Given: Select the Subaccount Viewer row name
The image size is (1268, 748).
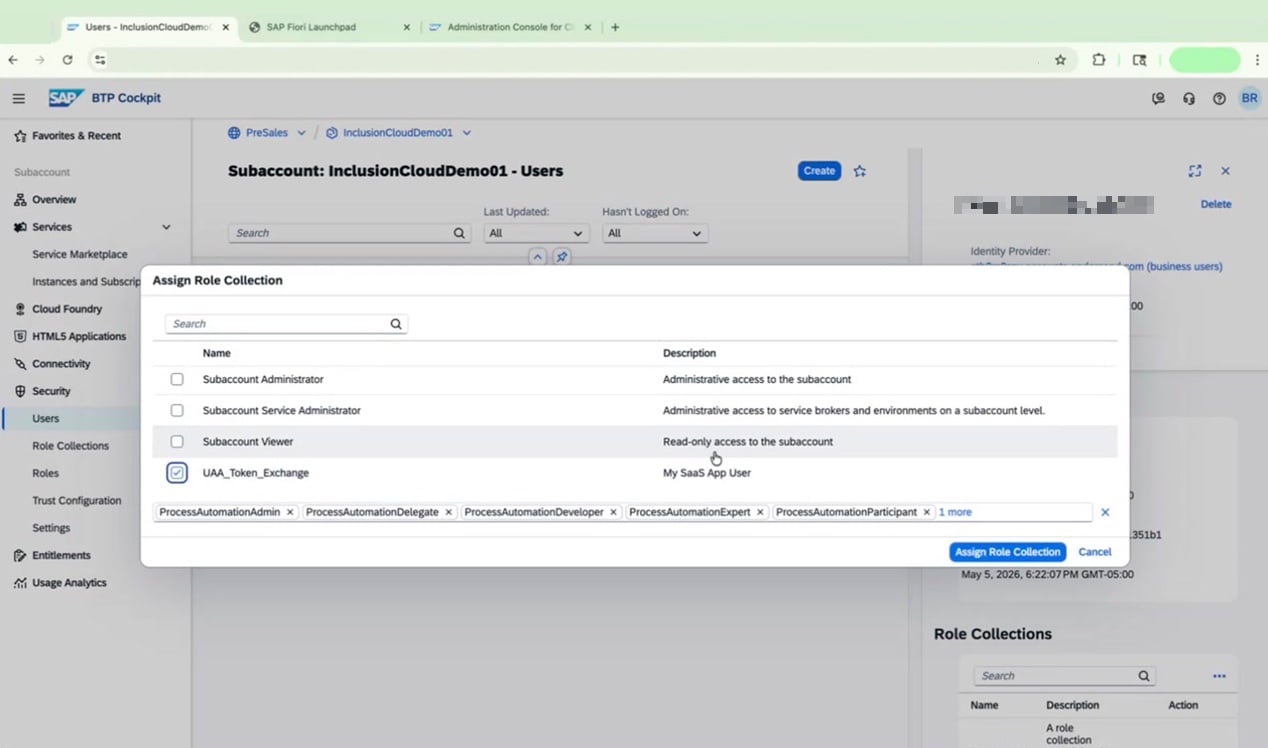Looking at the screenshot, I should pyautogui.click(x=248, y=442).
